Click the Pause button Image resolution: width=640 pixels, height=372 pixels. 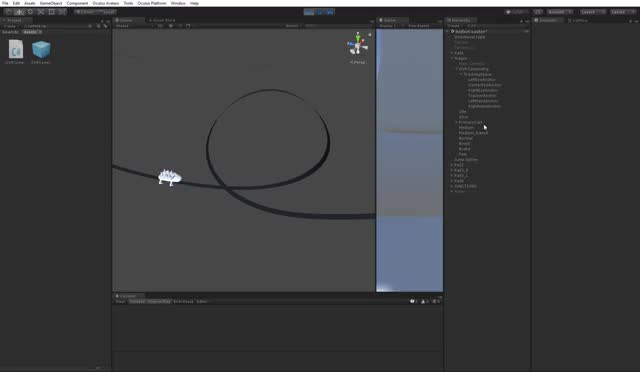click(320, 12)
